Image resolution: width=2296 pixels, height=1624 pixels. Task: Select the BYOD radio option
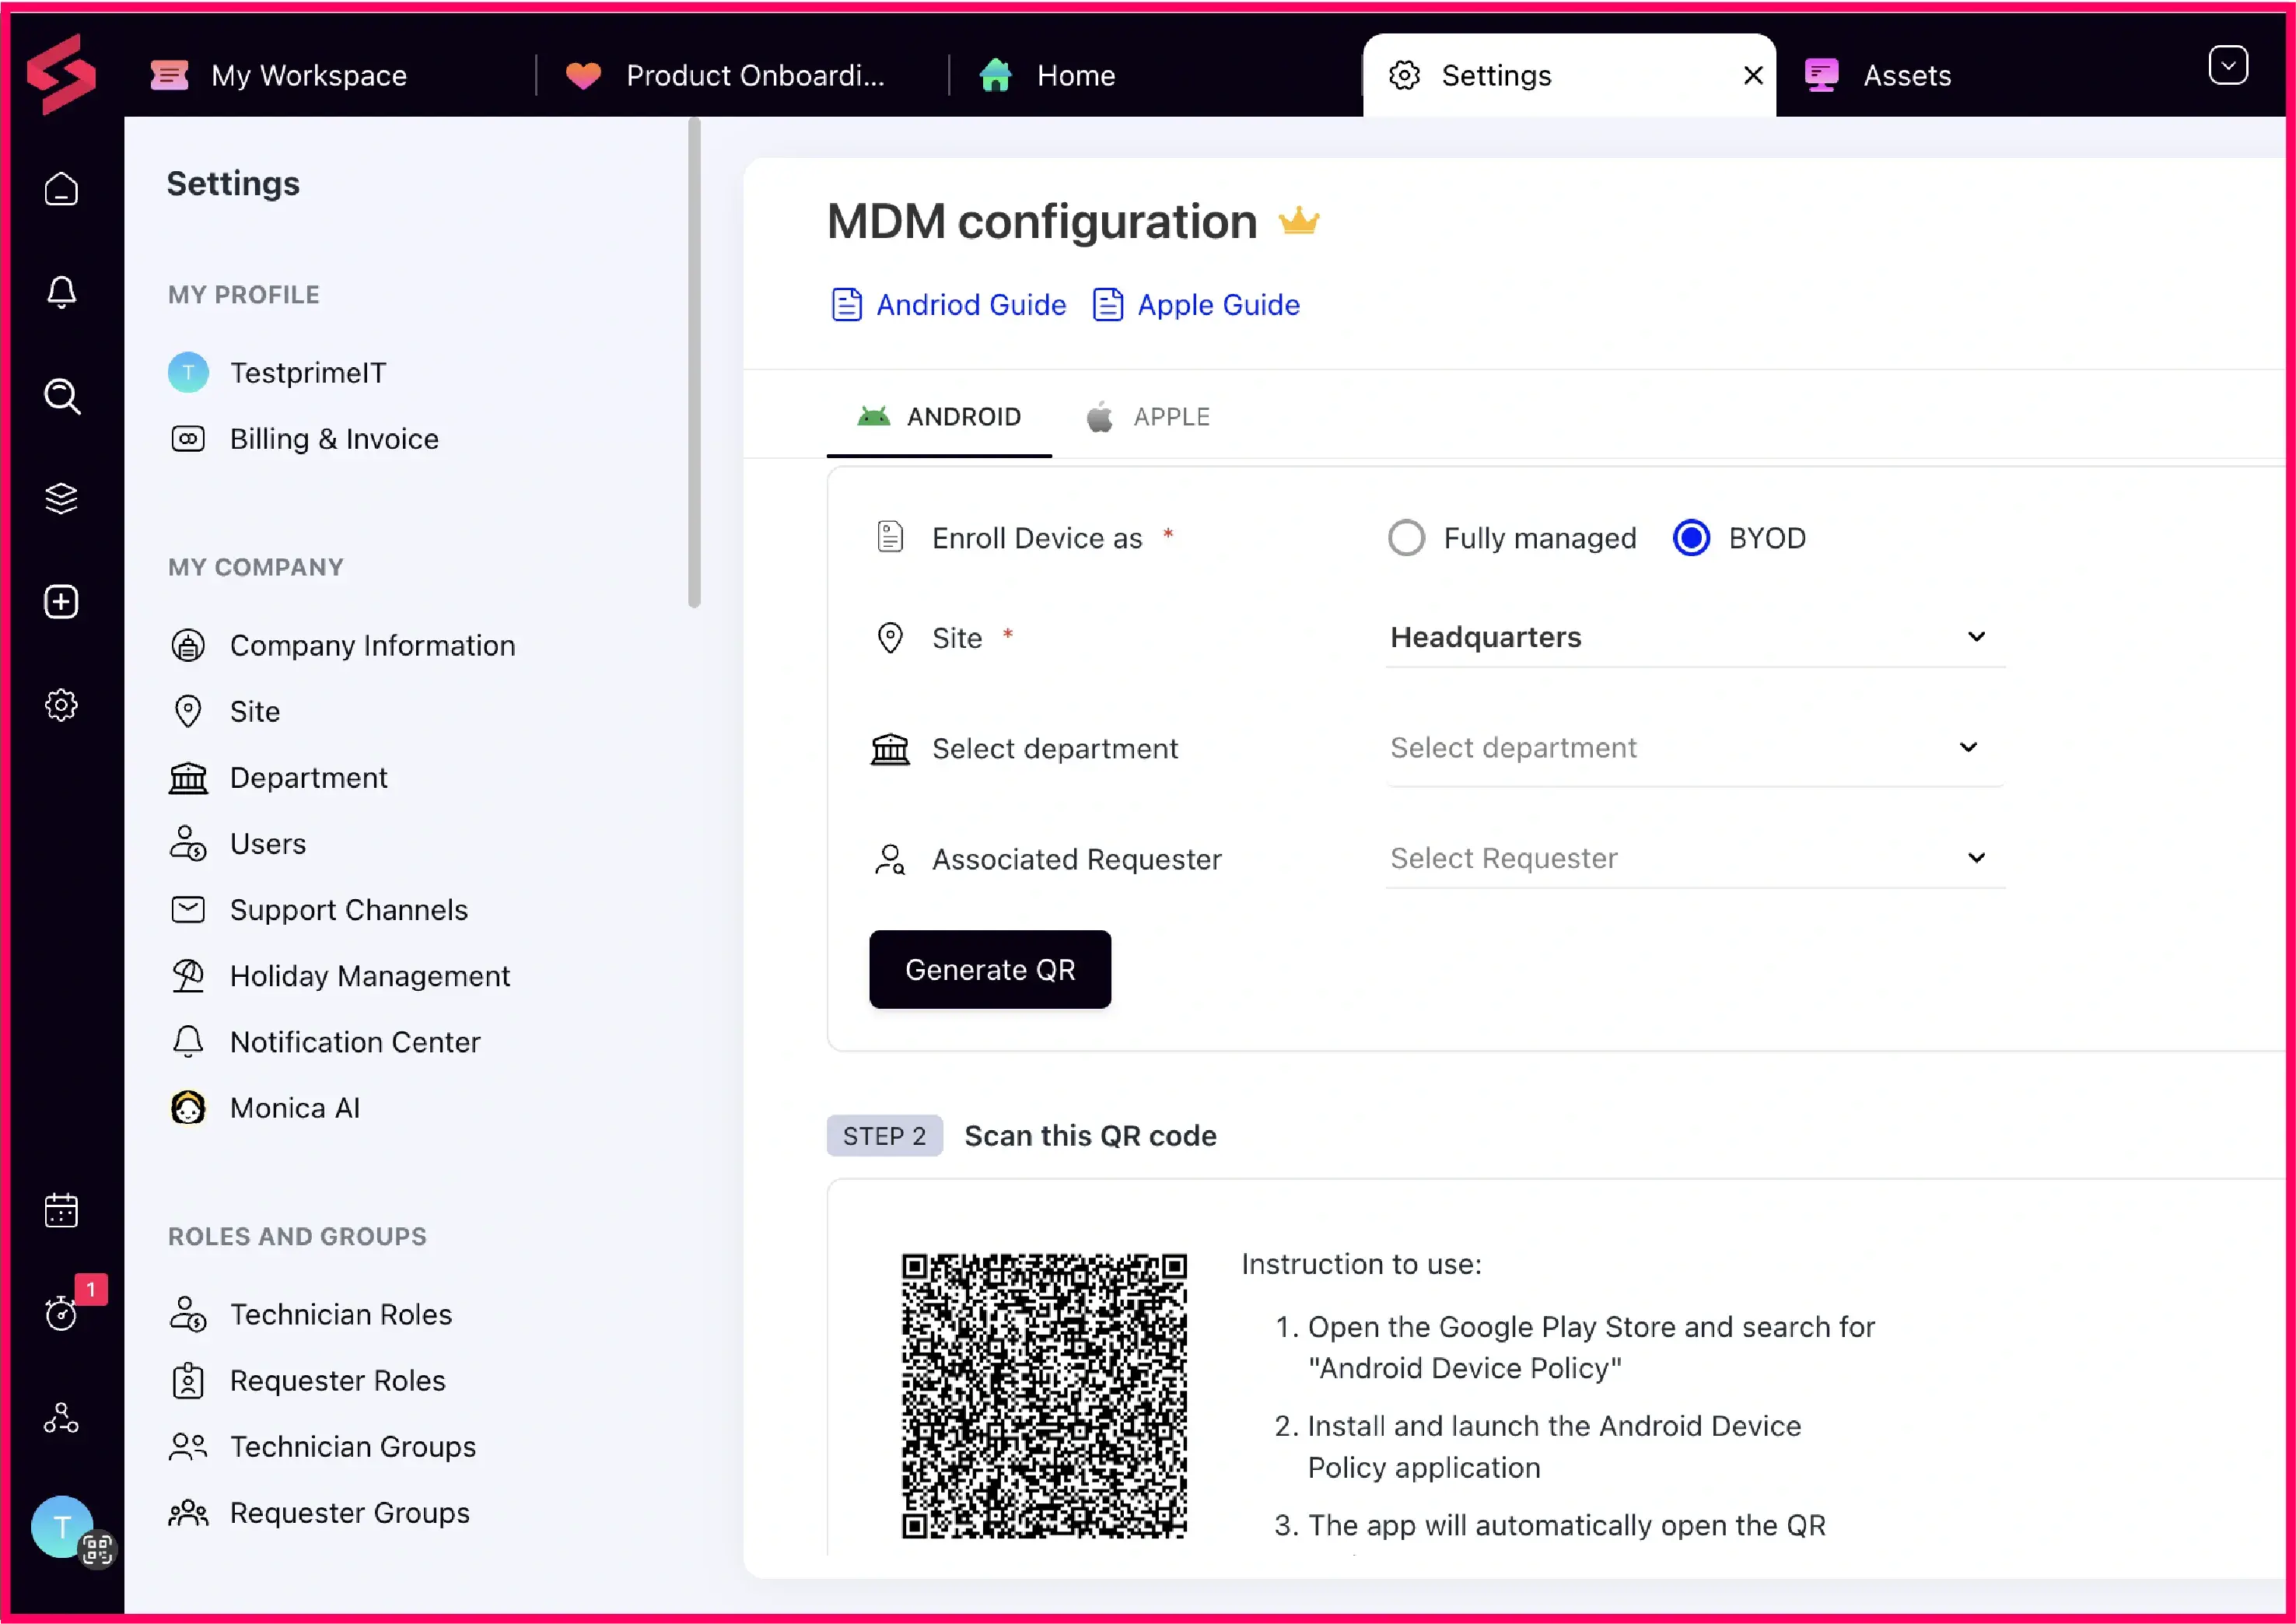1691,538
